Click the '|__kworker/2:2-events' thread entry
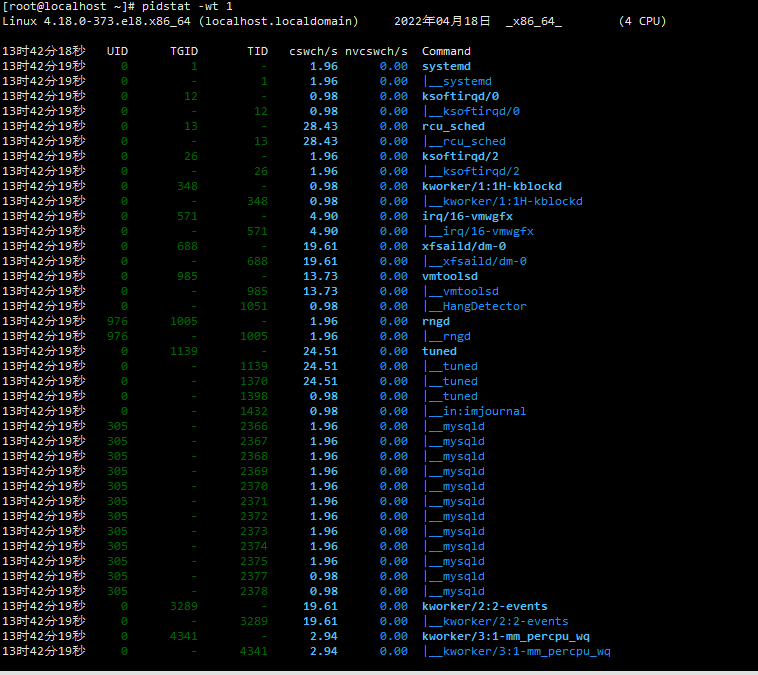The height and width of the screenshot is (675, 758). coord(496,621)
